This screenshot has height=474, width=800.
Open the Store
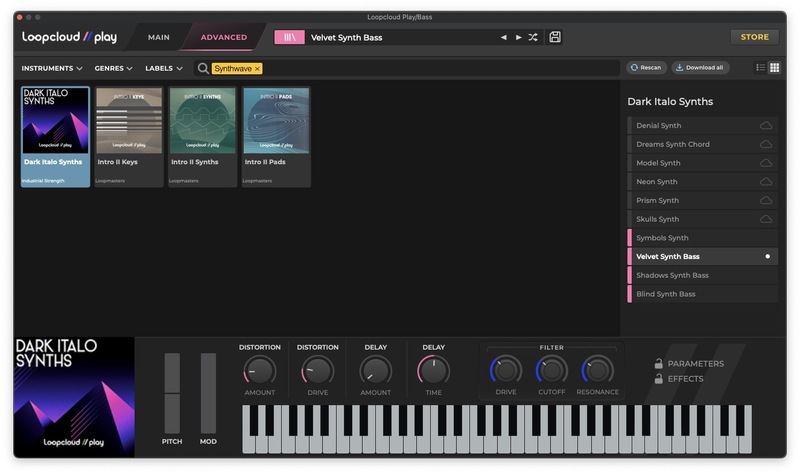[x=754, y=37]
